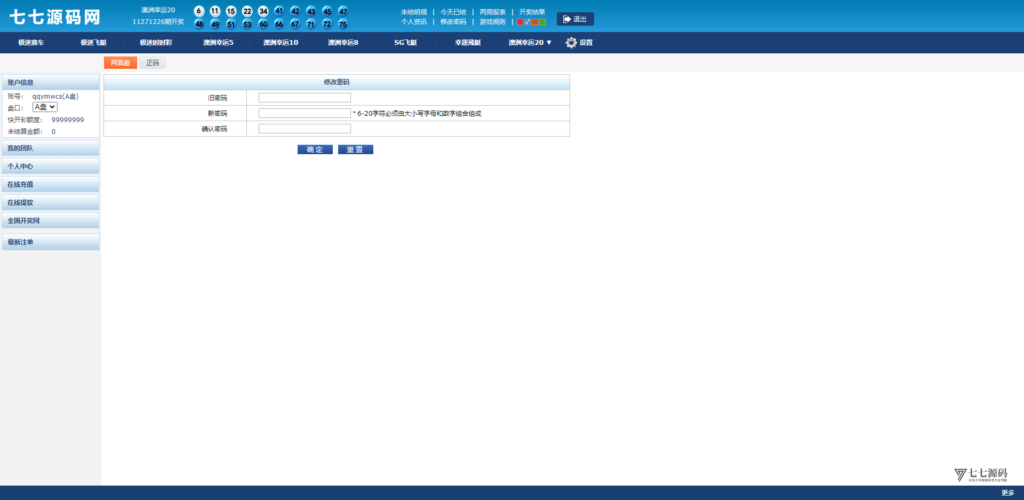The image size is (1024, 500).
Task: Click the 退出 logout button
Action: 575,19
